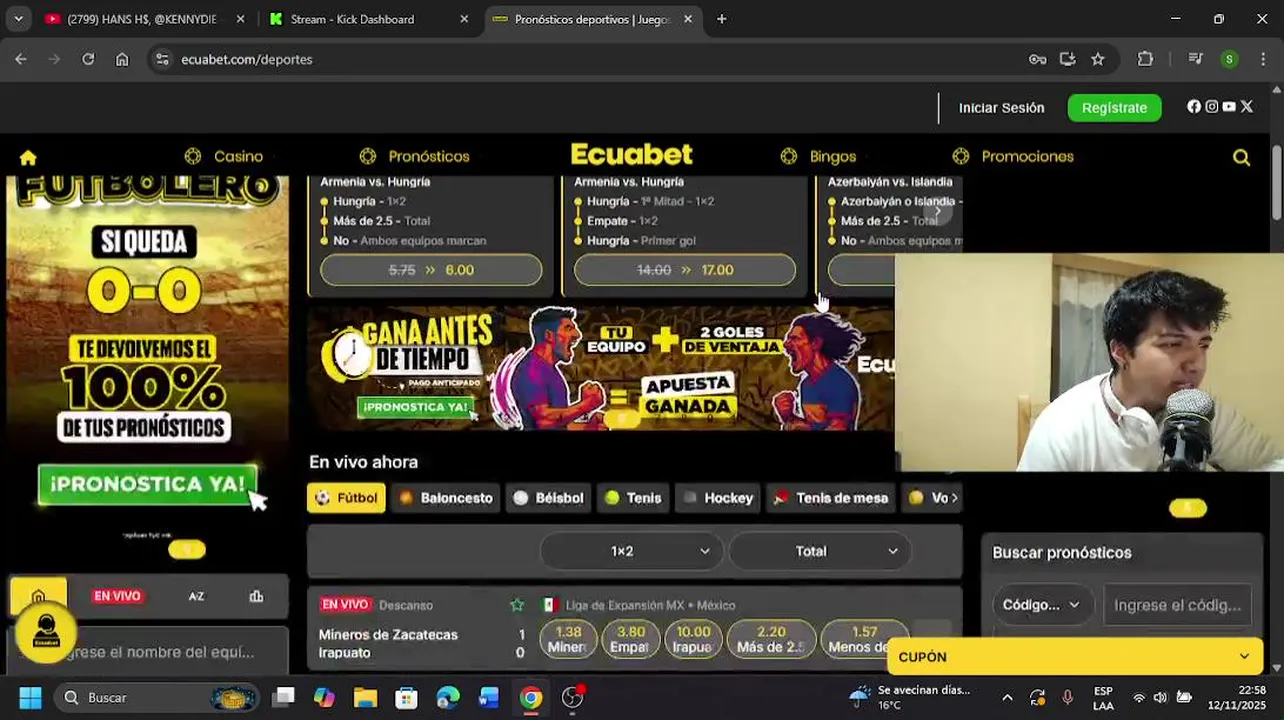Image resolution: width=1284 pixels, height=720 pixels.
Task: Click the green Regístrate button
Action: point(1114,108)
